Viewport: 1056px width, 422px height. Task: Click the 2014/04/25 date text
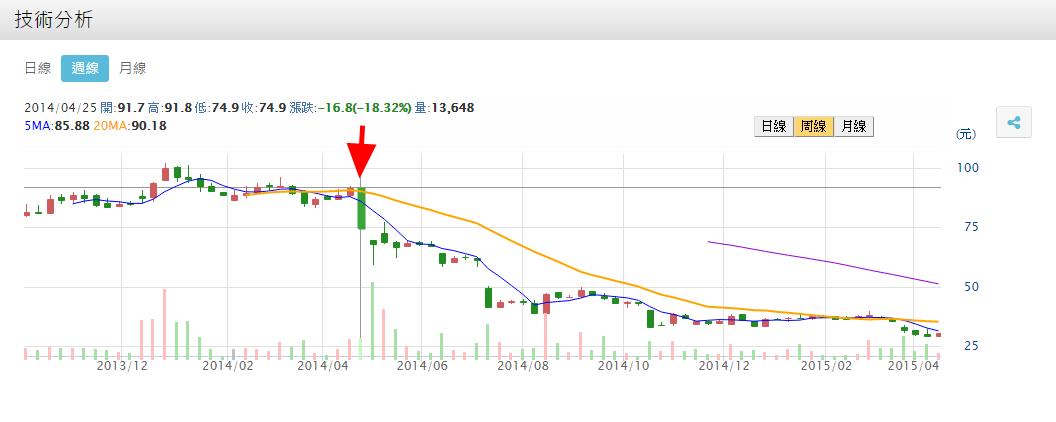[x=59, y=108]
